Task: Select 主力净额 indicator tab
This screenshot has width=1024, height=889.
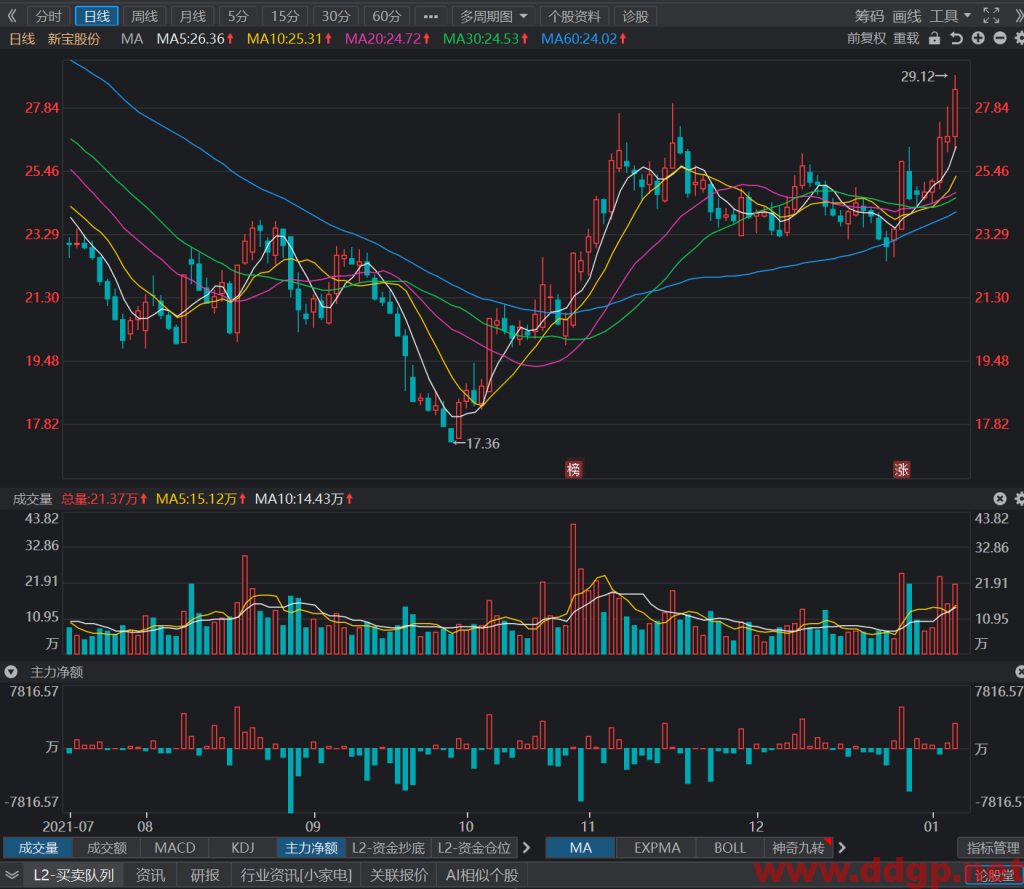Action: tap(311, 848)
